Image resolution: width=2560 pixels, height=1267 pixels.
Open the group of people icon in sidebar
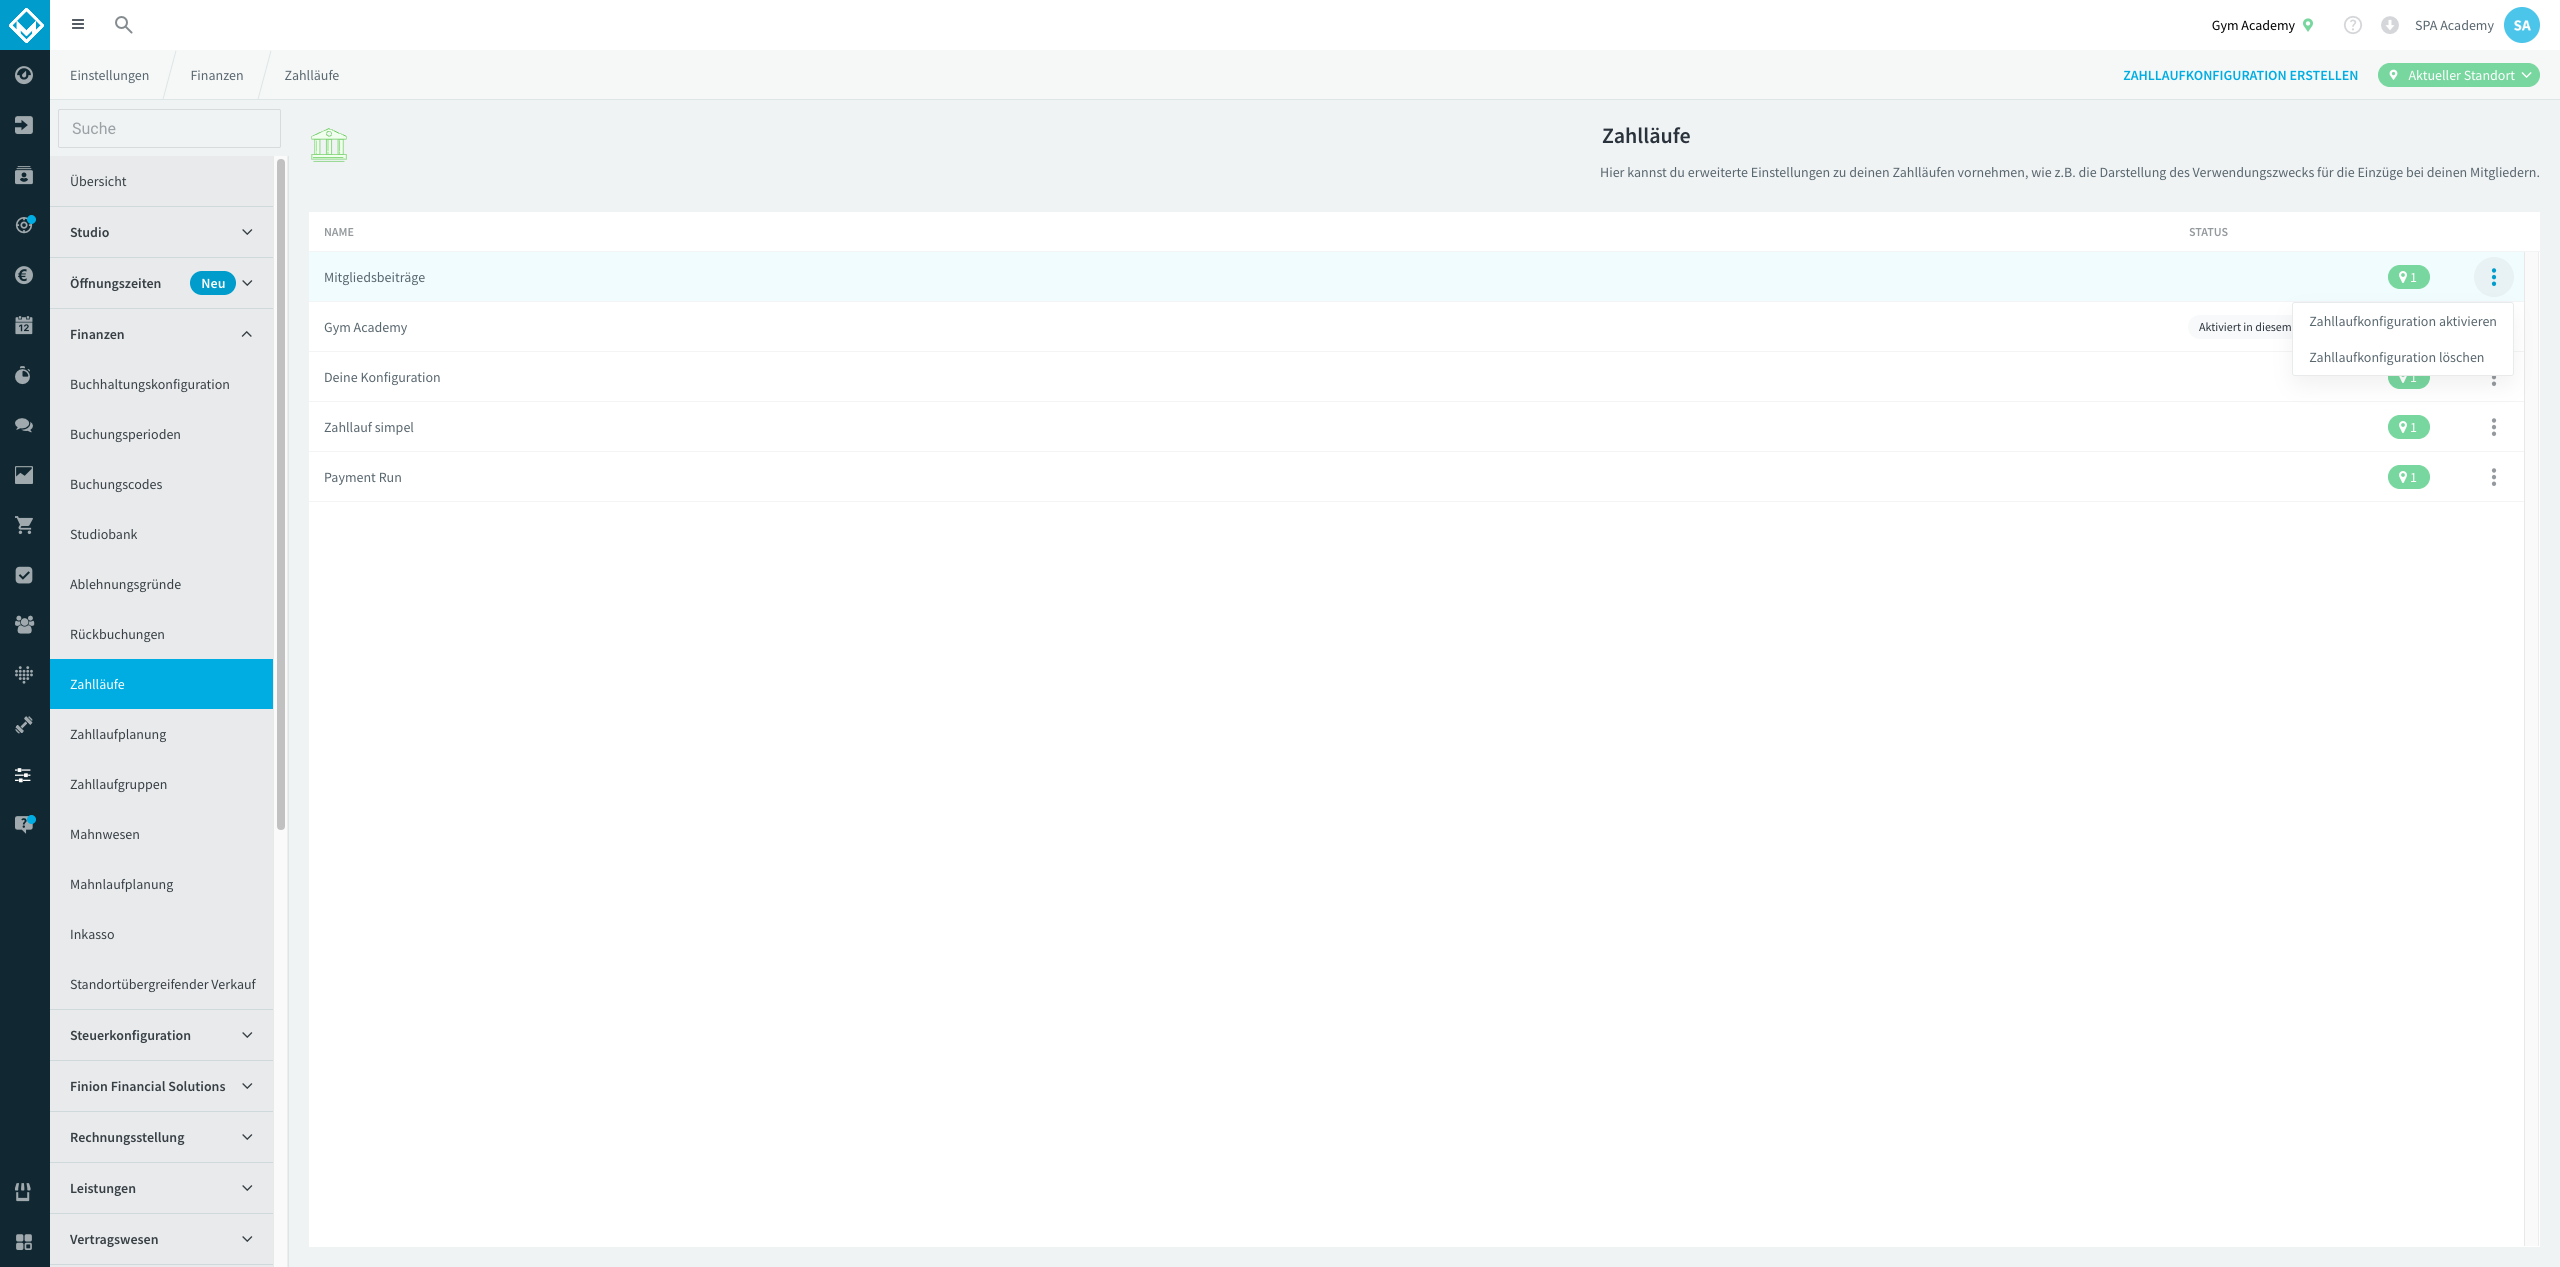point(24,625)
